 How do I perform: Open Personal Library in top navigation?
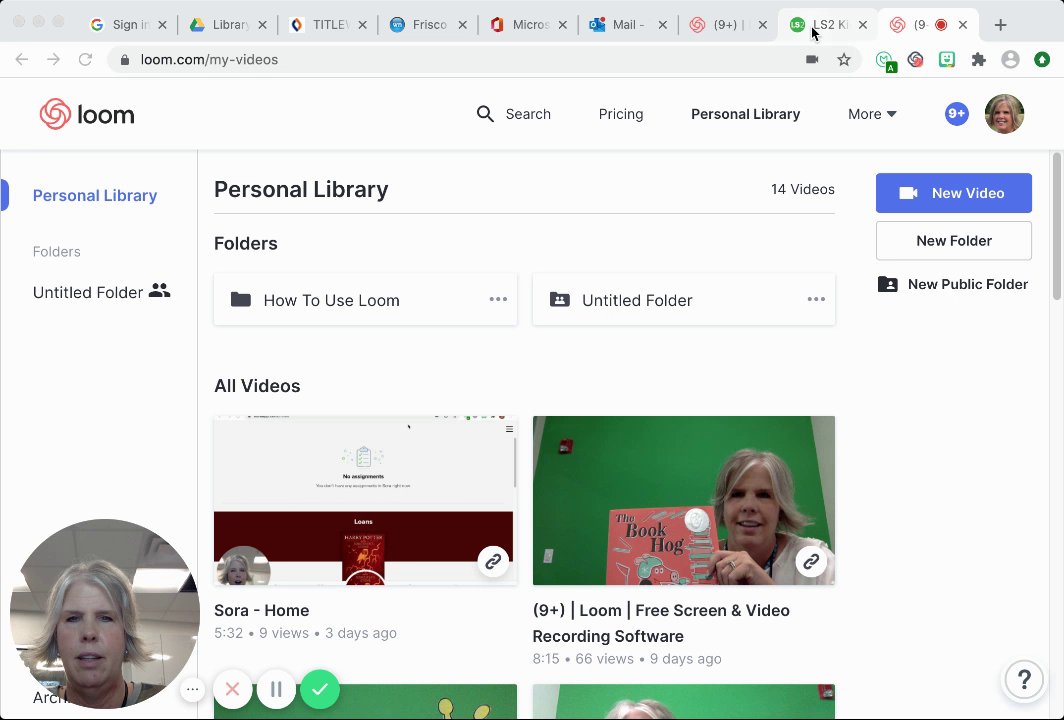[x=745, y=114]
